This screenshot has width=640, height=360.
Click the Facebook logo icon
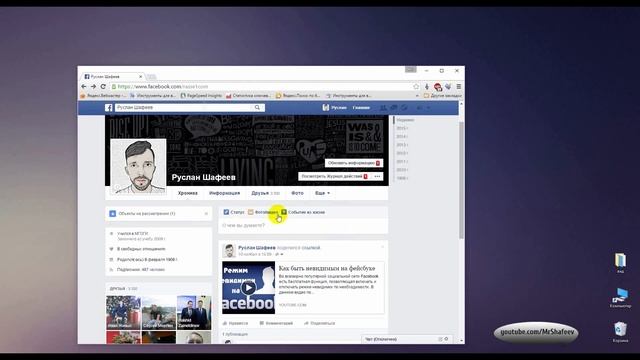pyautogui.click(x=109, y=107)
